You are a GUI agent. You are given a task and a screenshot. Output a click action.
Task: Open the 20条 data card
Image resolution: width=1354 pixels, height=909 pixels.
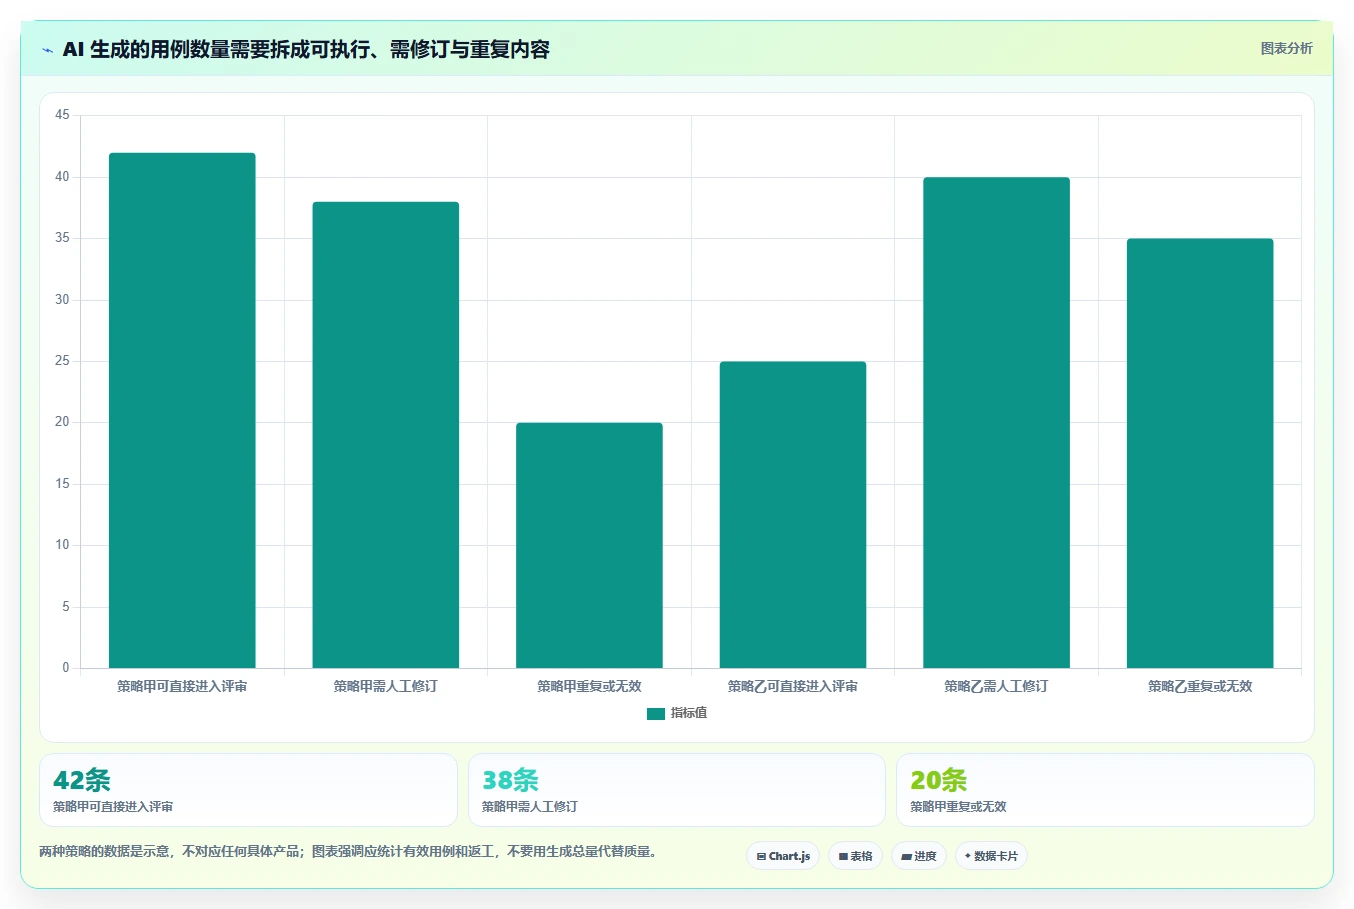pyautogui.click(x=1105, y=790)
